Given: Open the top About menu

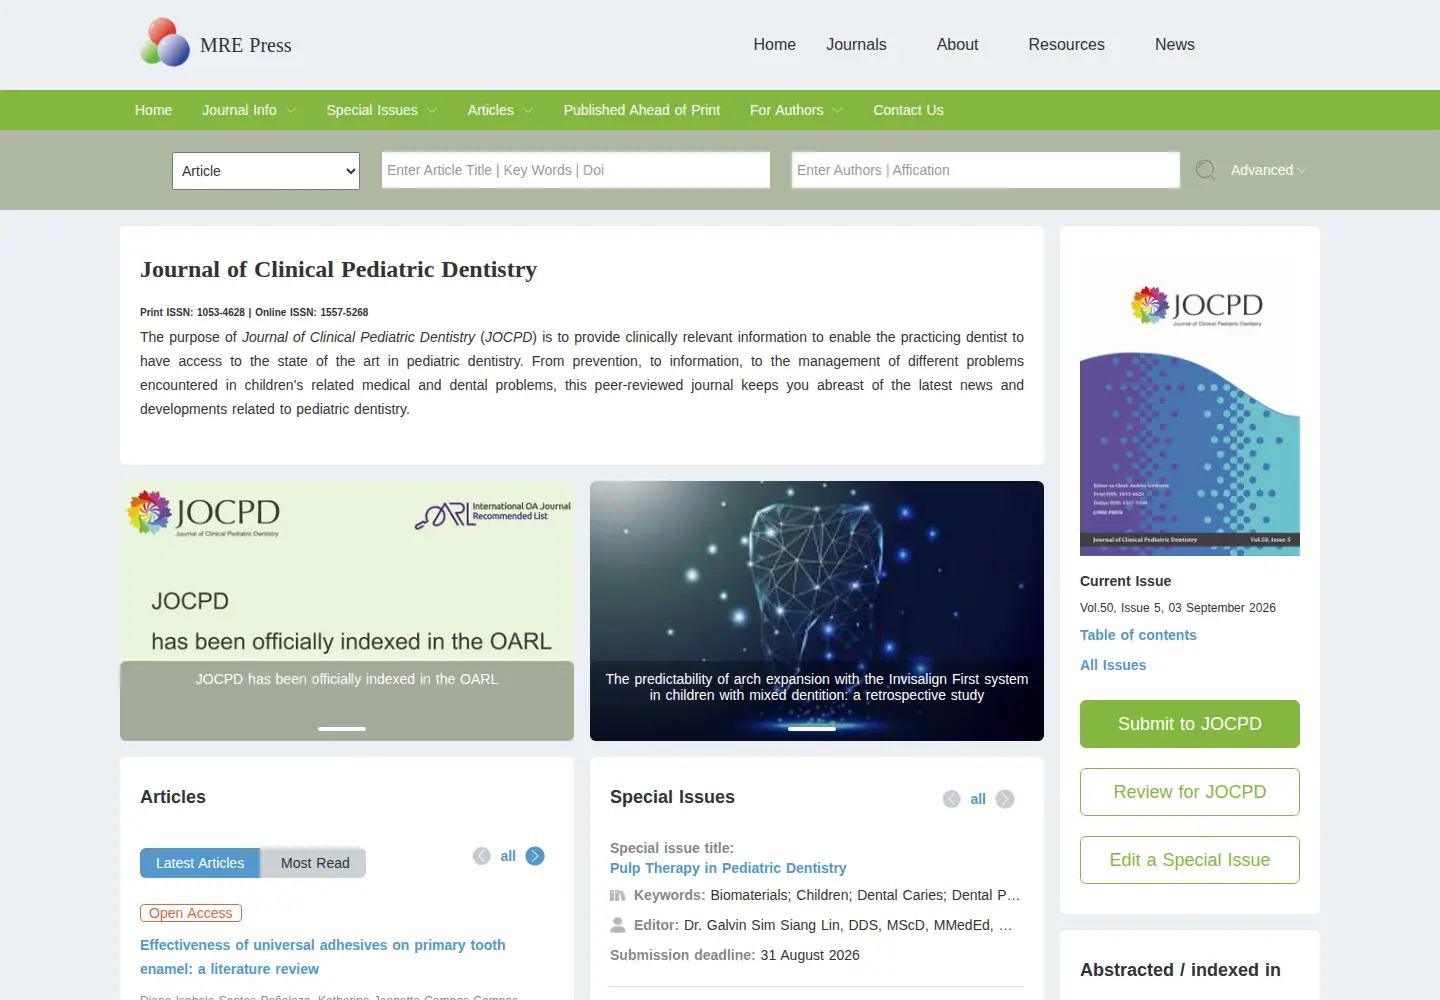Looking at the screenshot, I should coord(957,44).
